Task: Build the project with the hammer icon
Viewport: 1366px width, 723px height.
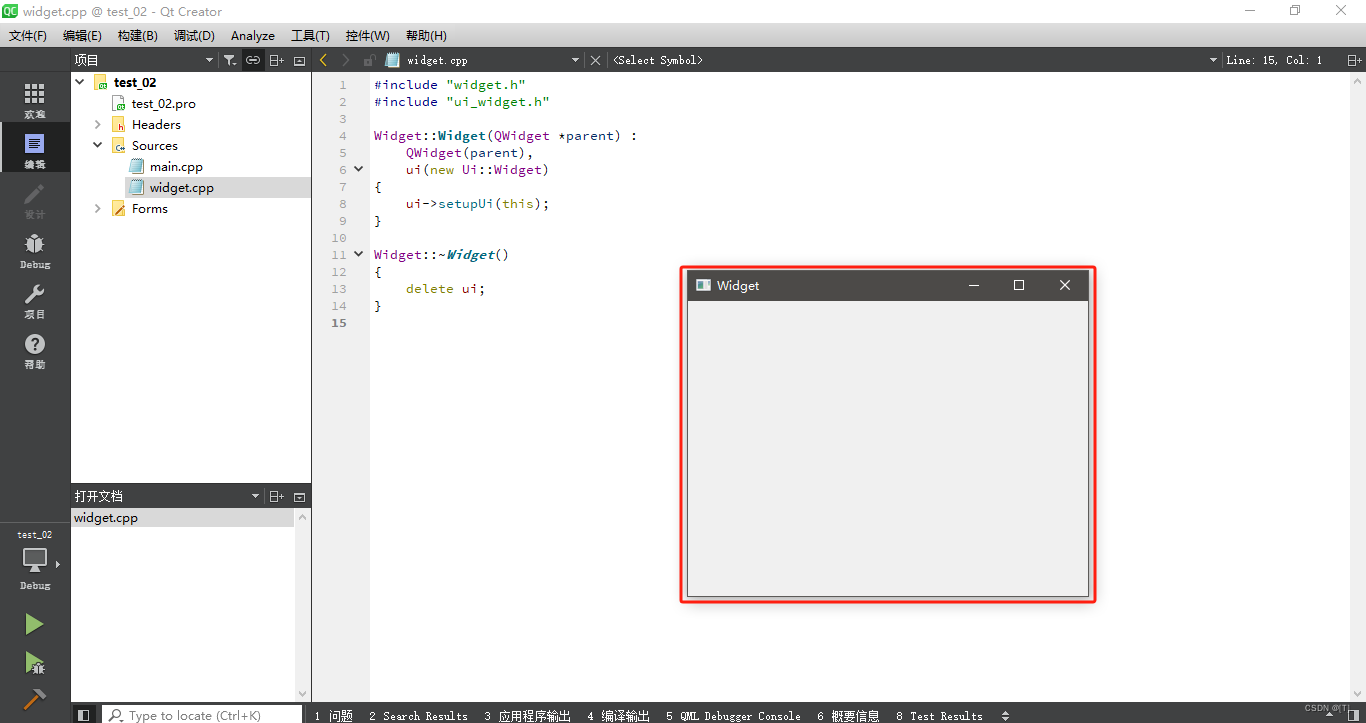Action: click(x=34, y=699)
